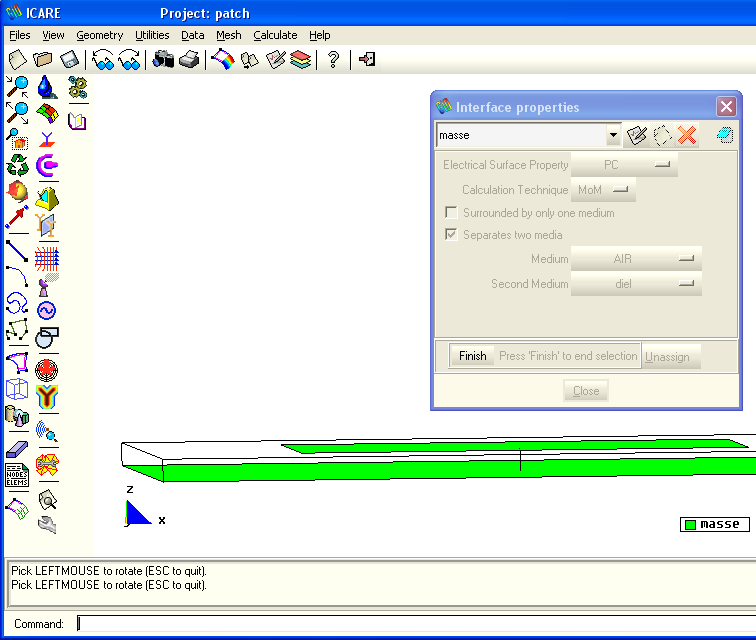Click the zoom frame house icon
This screenshot has width=756, height=640.
(x=17, y=139)
